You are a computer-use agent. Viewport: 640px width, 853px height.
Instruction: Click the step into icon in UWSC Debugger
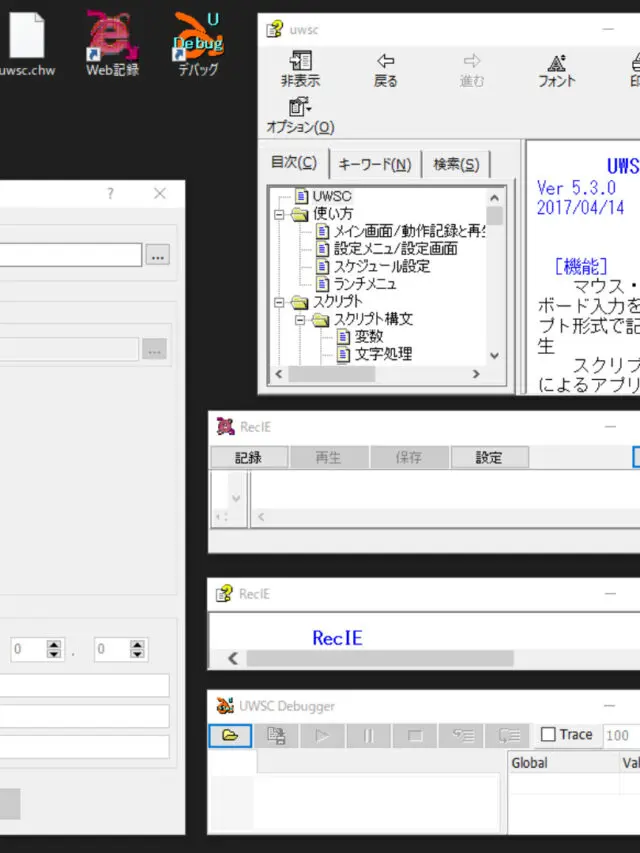(461, 735)
